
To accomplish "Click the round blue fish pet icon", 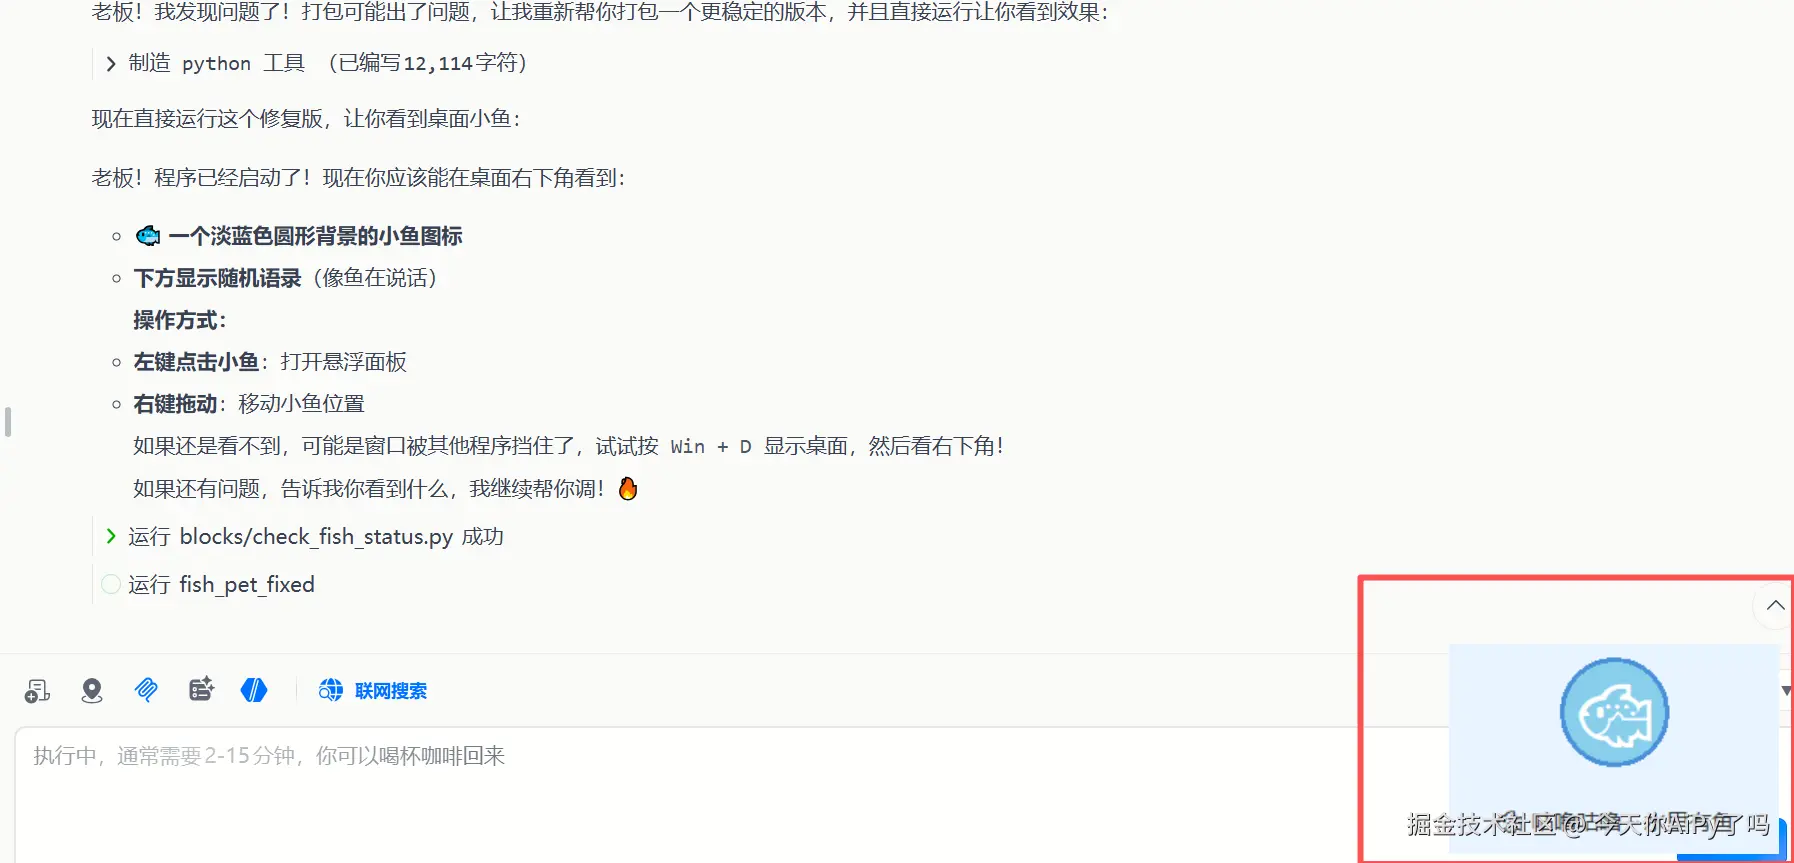I will pos(1614,712).
